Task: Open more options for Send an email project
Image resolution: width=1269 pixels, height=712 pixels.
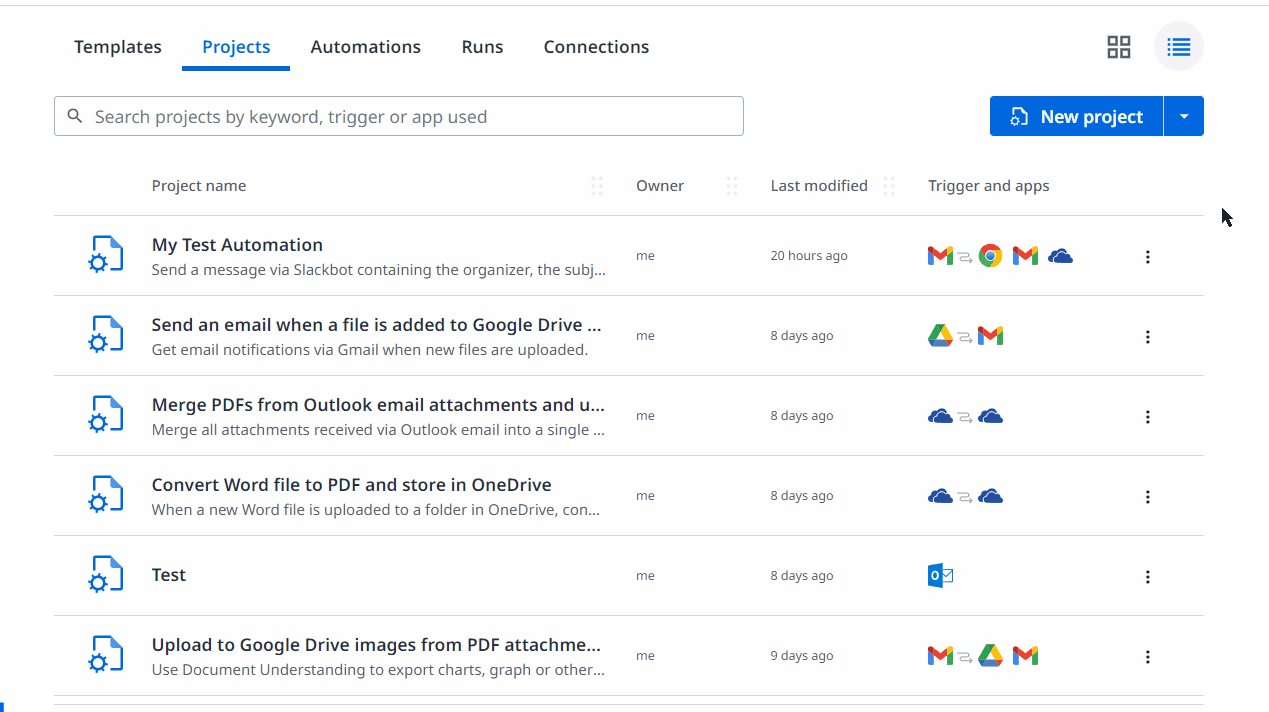Action: point(1147,337)
